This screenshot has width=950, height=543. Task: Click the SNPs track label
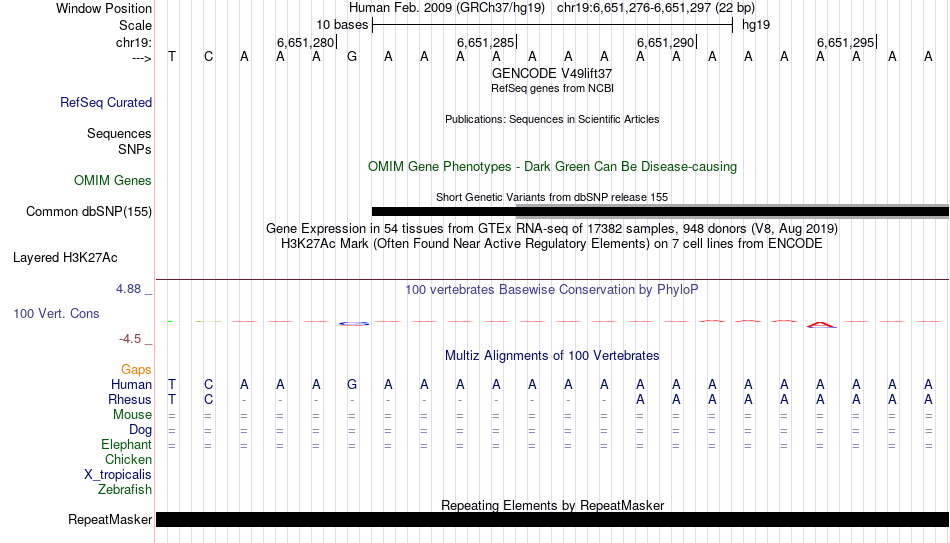[x=135, y=149]
